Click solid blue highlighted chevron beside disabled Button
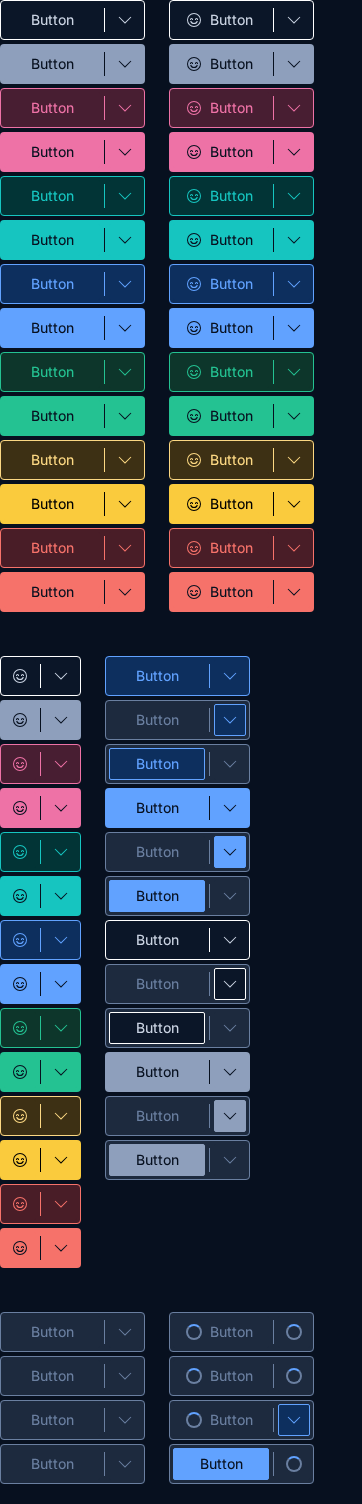 230,852
